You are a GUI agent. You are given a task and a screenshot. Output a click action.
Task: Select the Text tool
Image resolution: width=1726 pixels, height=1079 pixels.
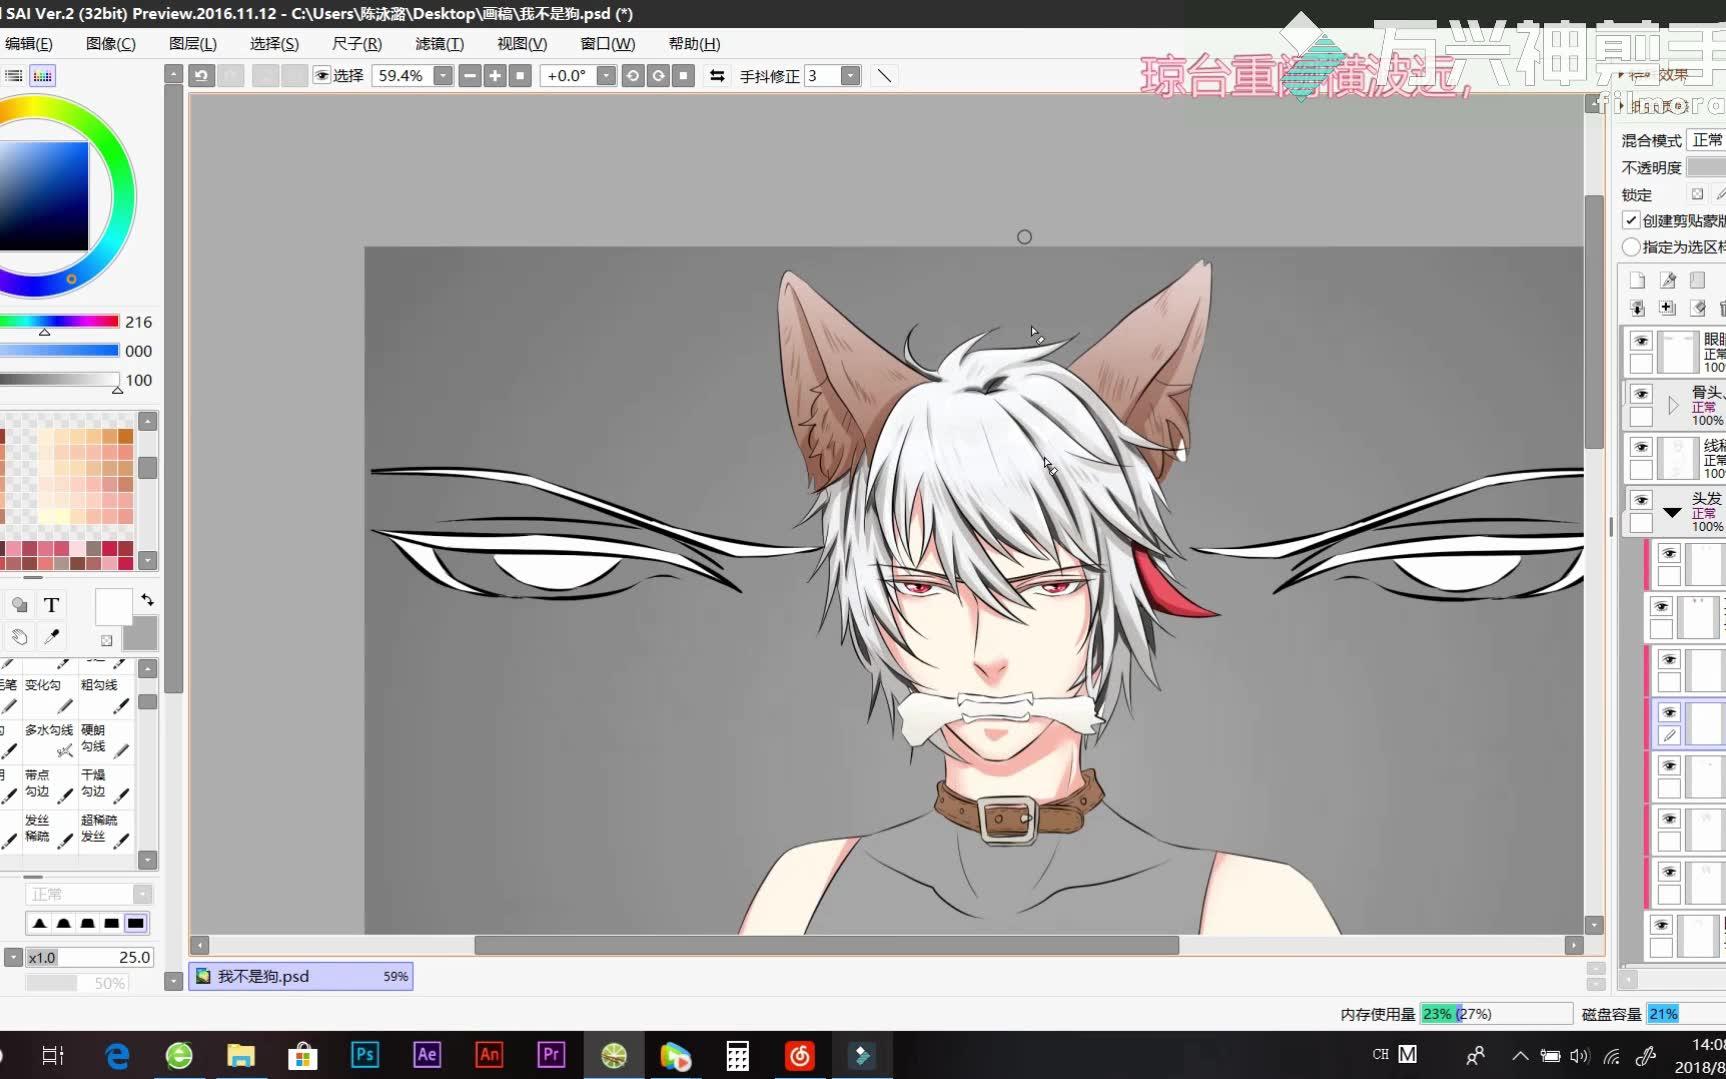pos(52,604)
